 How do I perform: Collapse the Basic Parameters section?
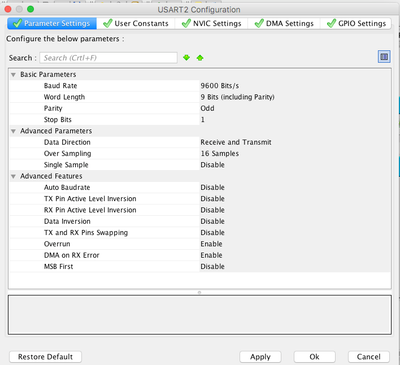13,75
